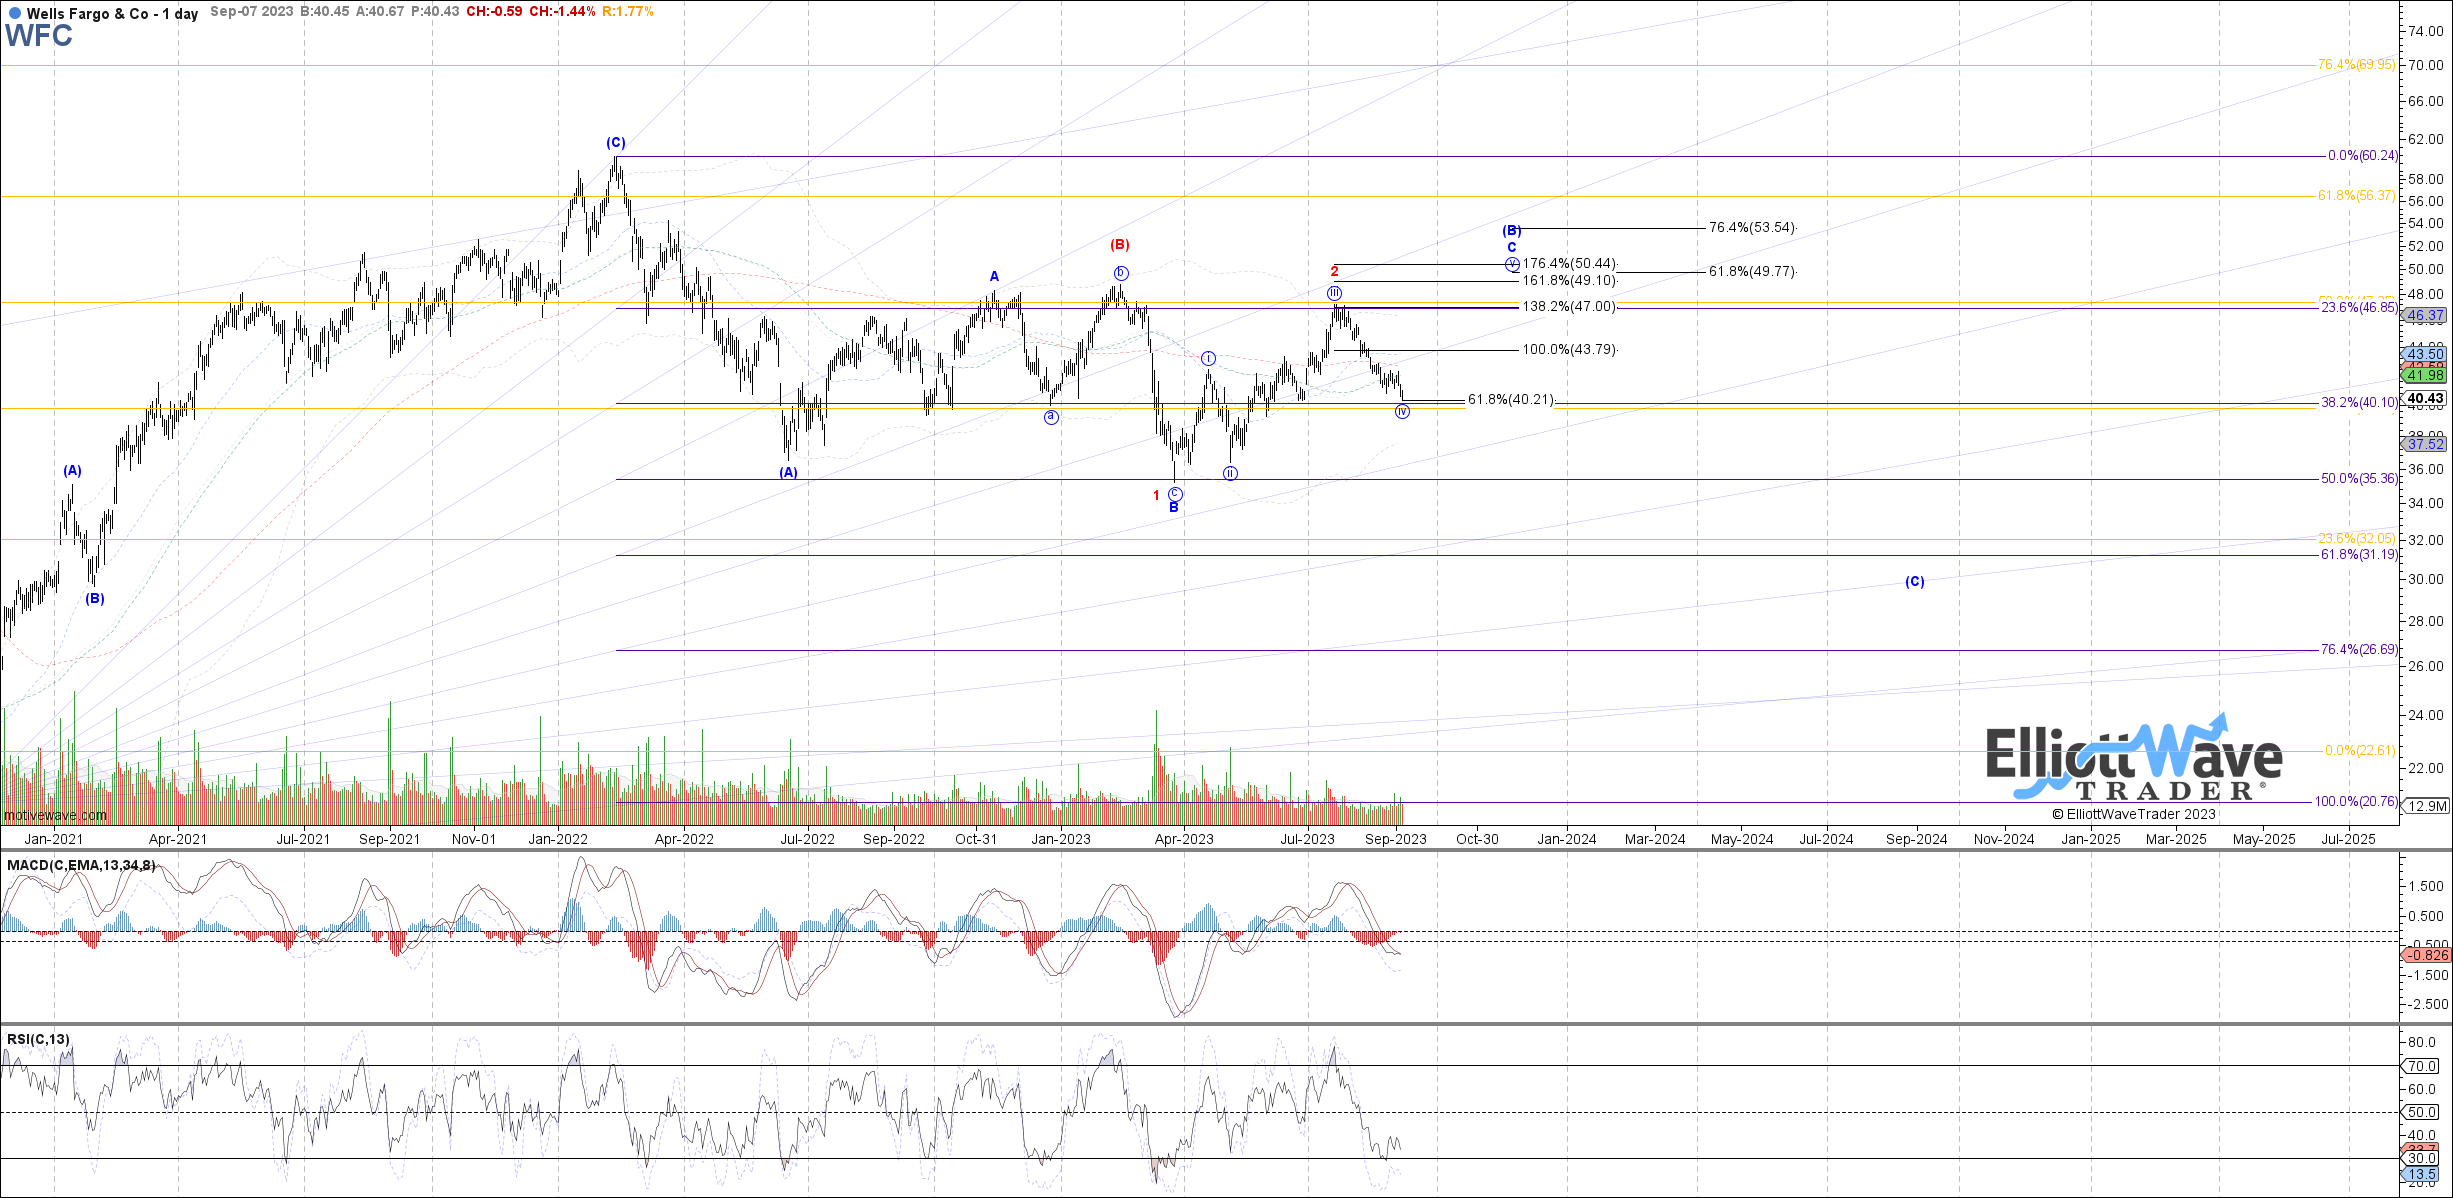Select the (C) wave label at 2022 peak
Image resolution: width=2453 pixels, height=1198 pixels.
point(616,143)
